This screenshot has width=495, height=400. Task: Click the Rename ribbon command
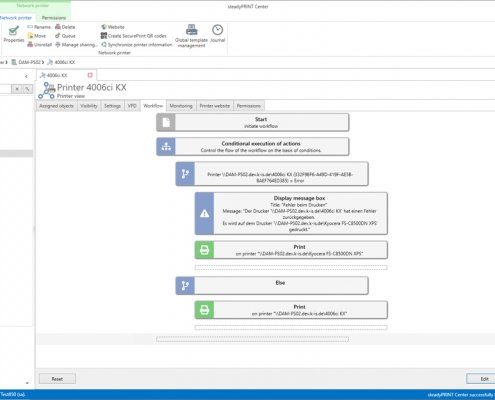click(39, 27)
